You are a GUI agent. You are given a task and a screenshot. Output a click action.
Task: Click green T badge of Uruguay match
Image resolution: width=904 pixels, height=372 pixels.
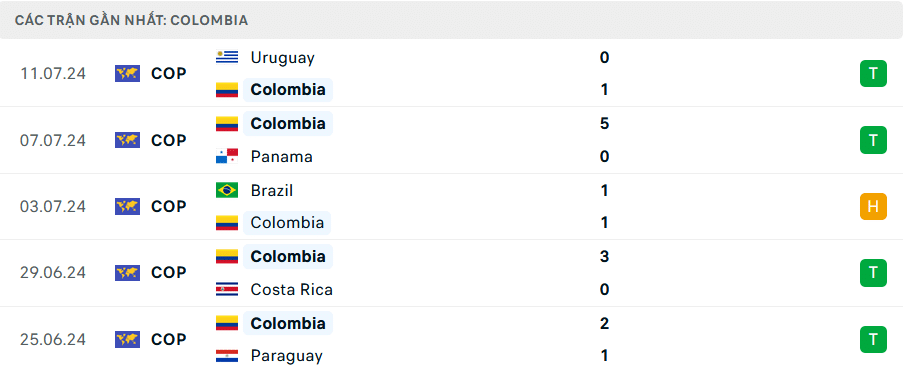tap(873, 74)
